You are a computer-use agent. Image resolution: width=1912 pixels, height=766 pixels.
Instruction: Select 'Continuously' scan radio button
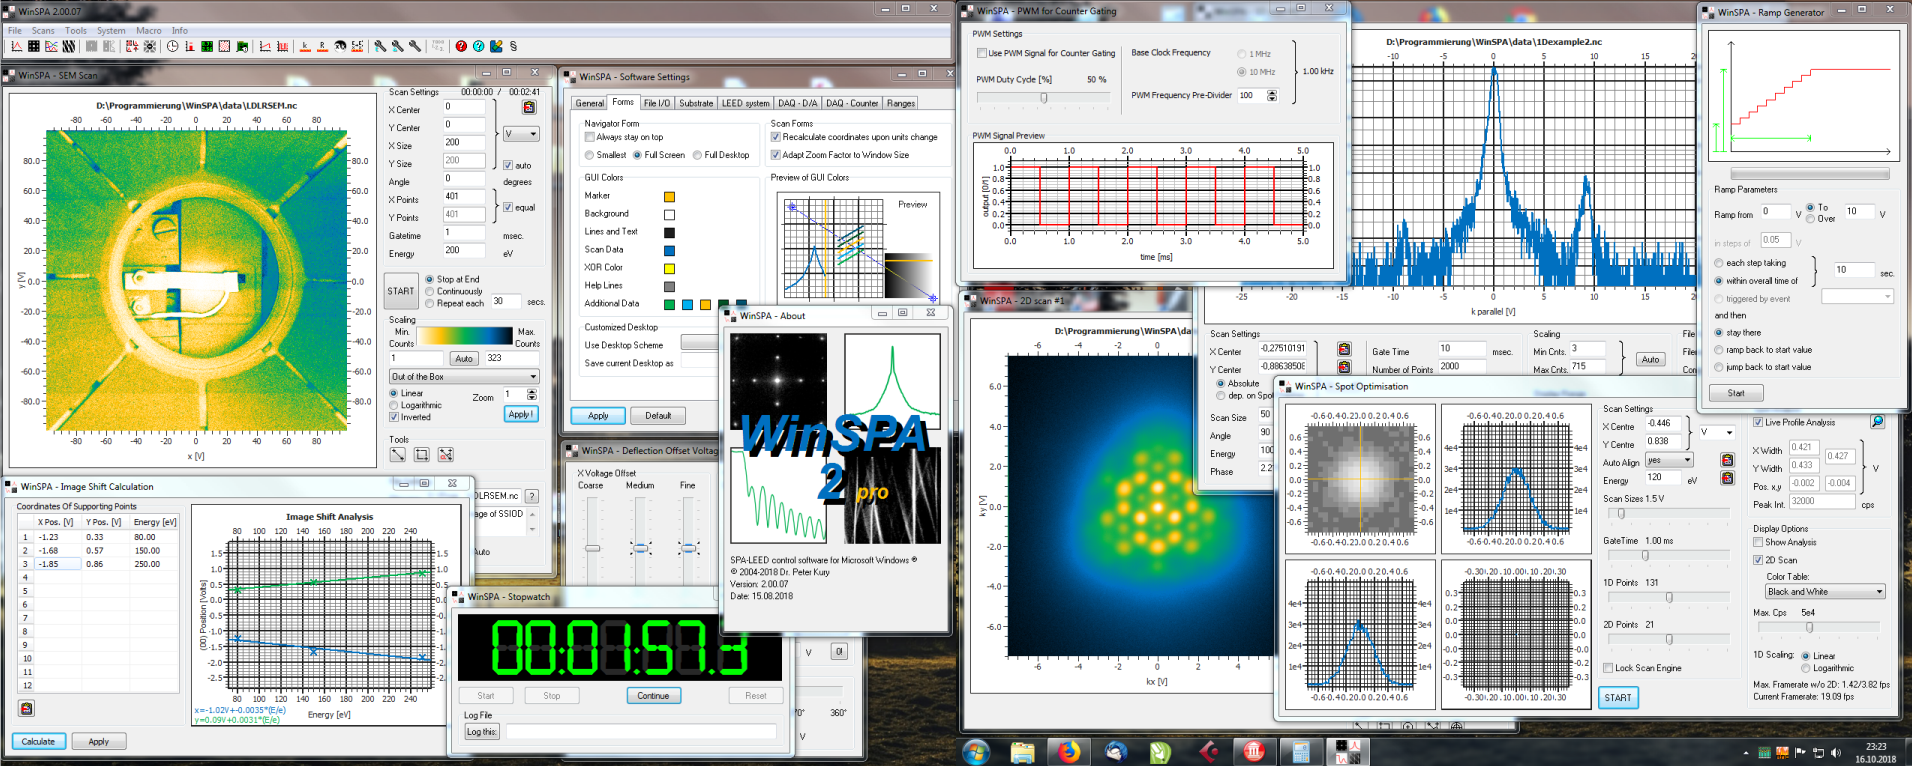pos(430,291)
